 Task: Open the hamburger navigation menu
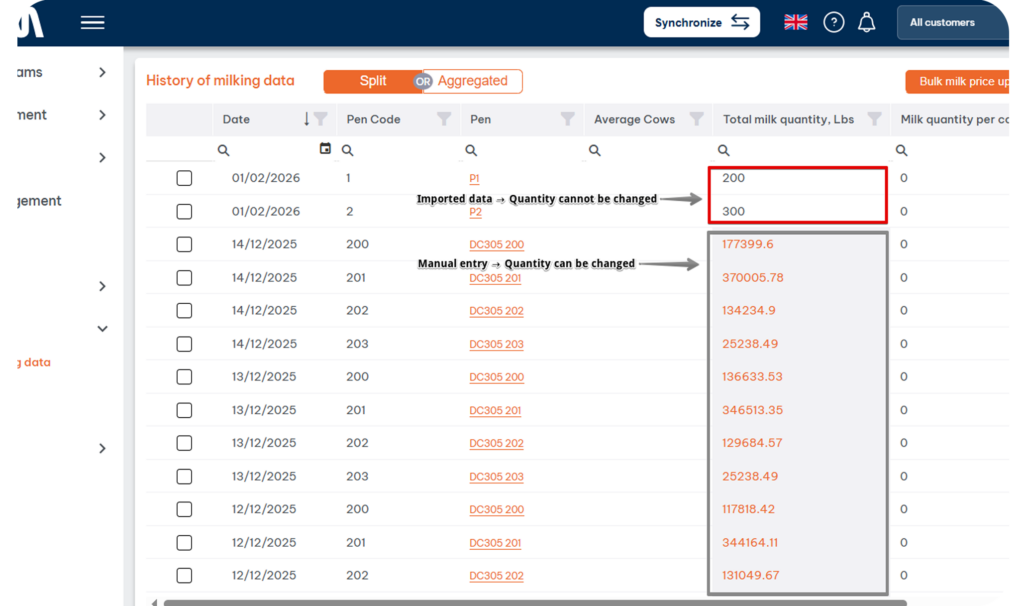point(92,22)
